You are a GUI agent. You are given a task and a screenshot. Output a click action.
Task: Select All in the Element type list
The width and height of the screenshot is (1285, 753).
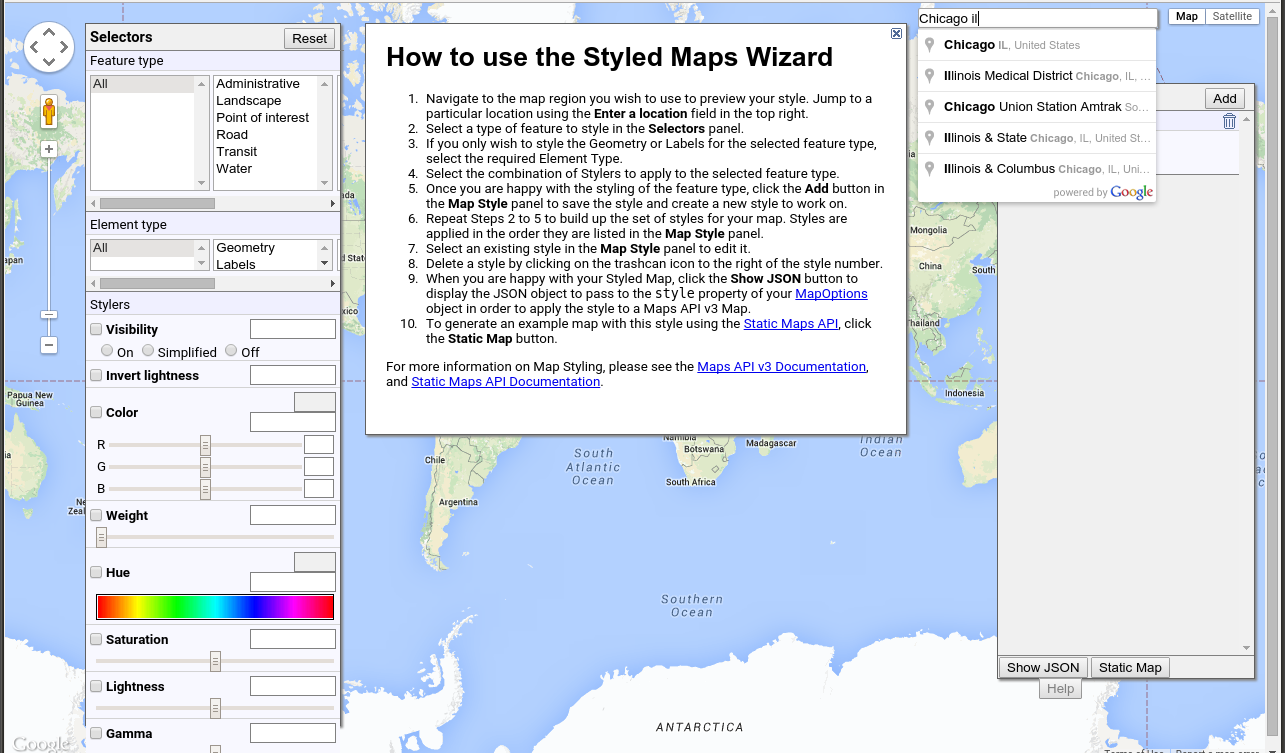pyautogui.click(x=143, y=248)
